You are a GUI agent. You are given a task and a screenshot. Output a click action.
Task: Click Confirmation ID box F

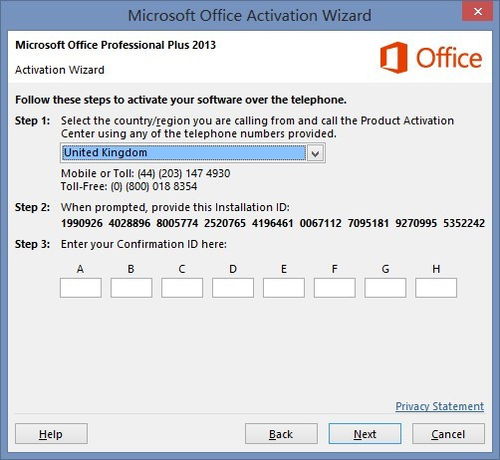tap(334, 288)
